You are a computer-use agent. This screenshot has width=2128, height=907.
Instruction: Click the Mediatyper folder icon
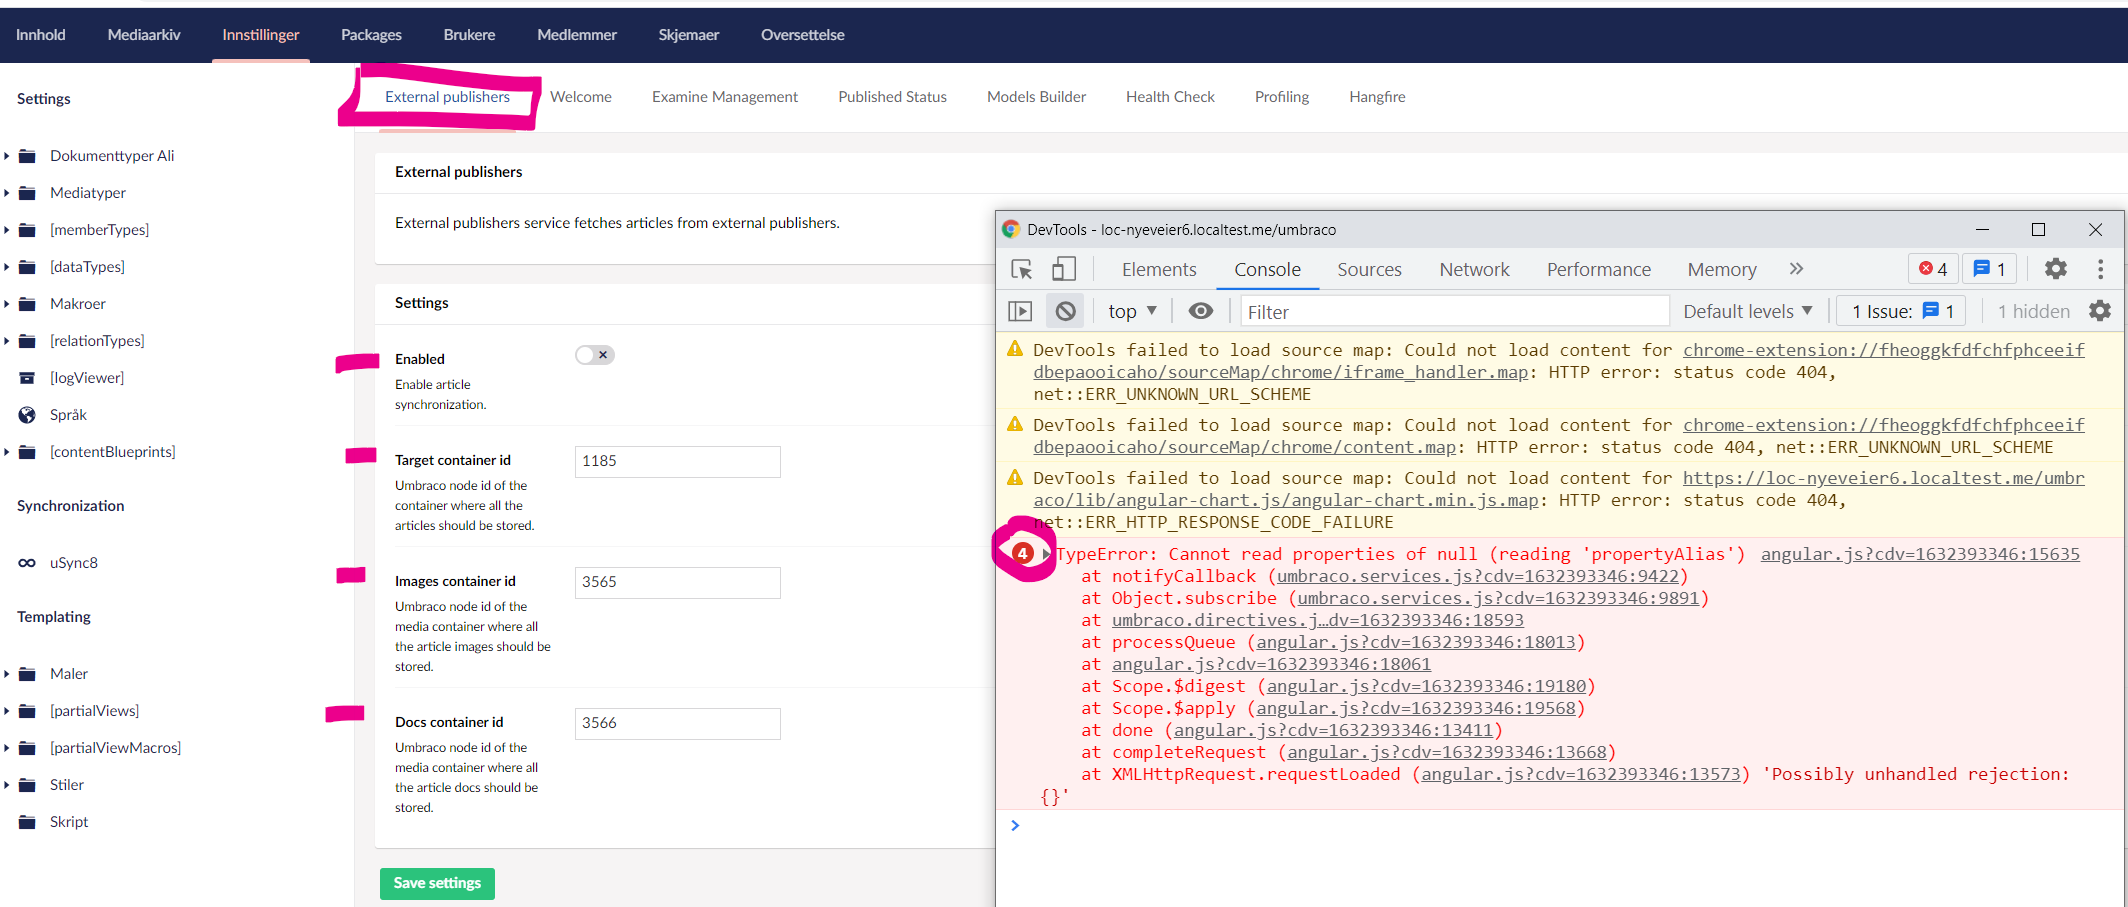pyautogui.click(x=28, y=193)
